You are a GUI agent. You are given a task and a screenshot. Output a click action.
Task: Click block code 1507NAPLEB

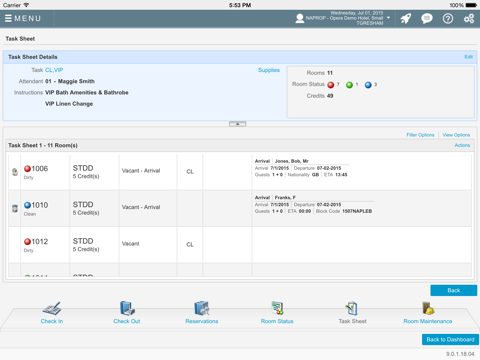[357, 211]
